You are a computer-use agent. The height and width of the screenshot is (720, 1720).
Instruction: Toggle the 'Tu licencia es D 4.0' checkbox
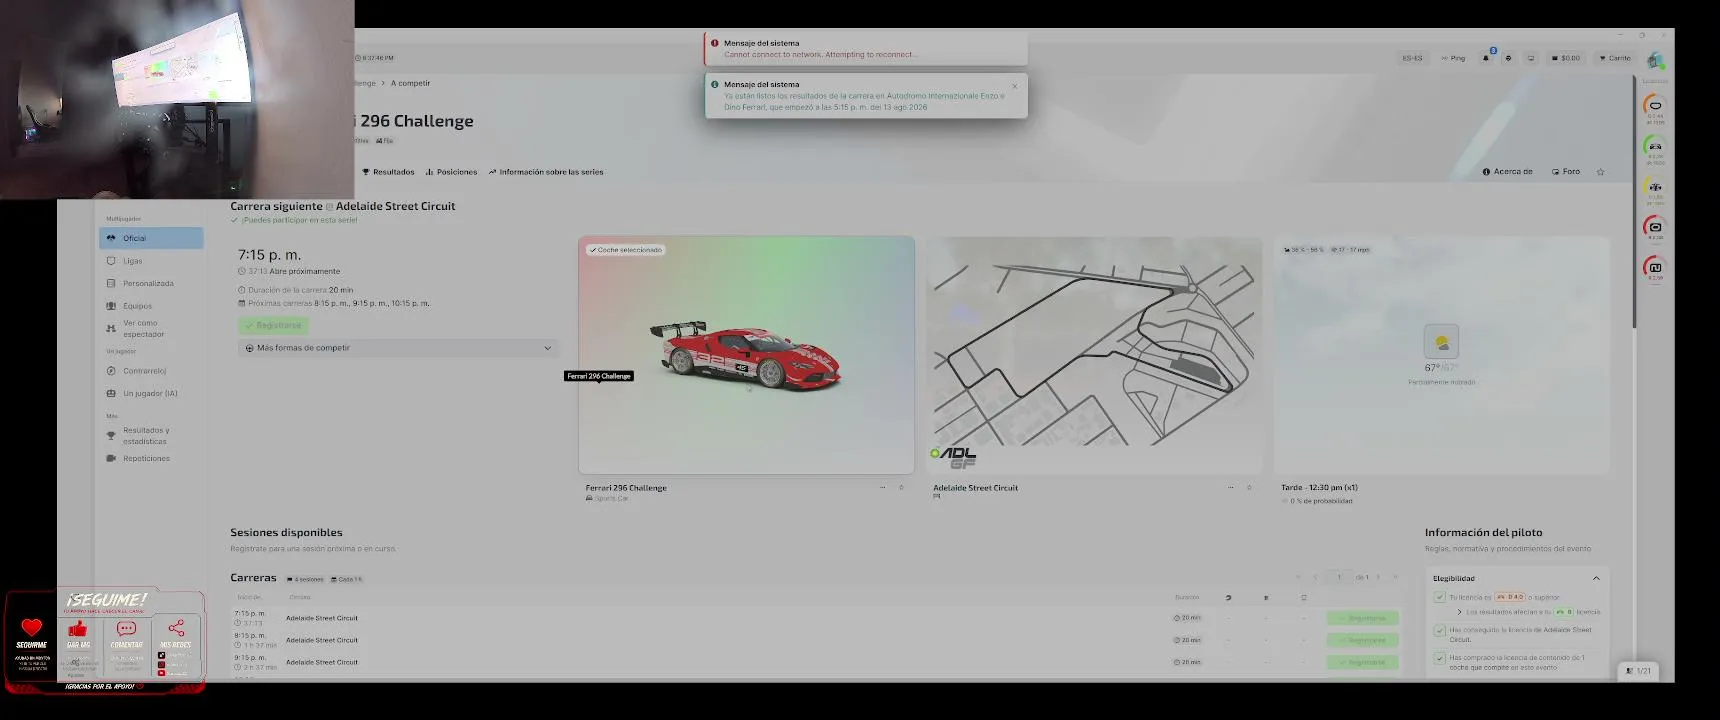click(1439, 598)
